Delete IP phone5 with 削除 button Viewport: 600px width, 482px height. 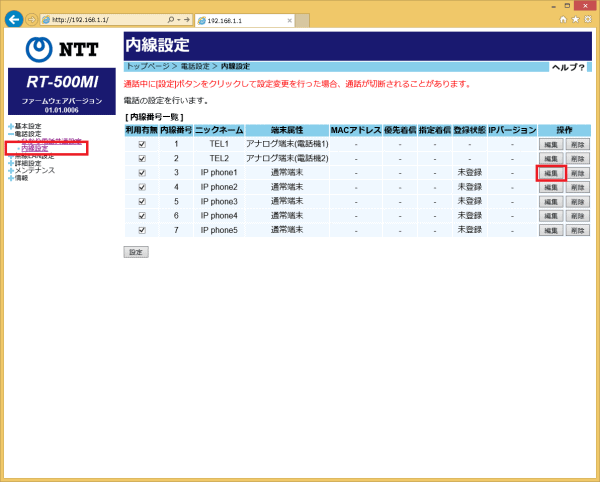coord(578,231)
